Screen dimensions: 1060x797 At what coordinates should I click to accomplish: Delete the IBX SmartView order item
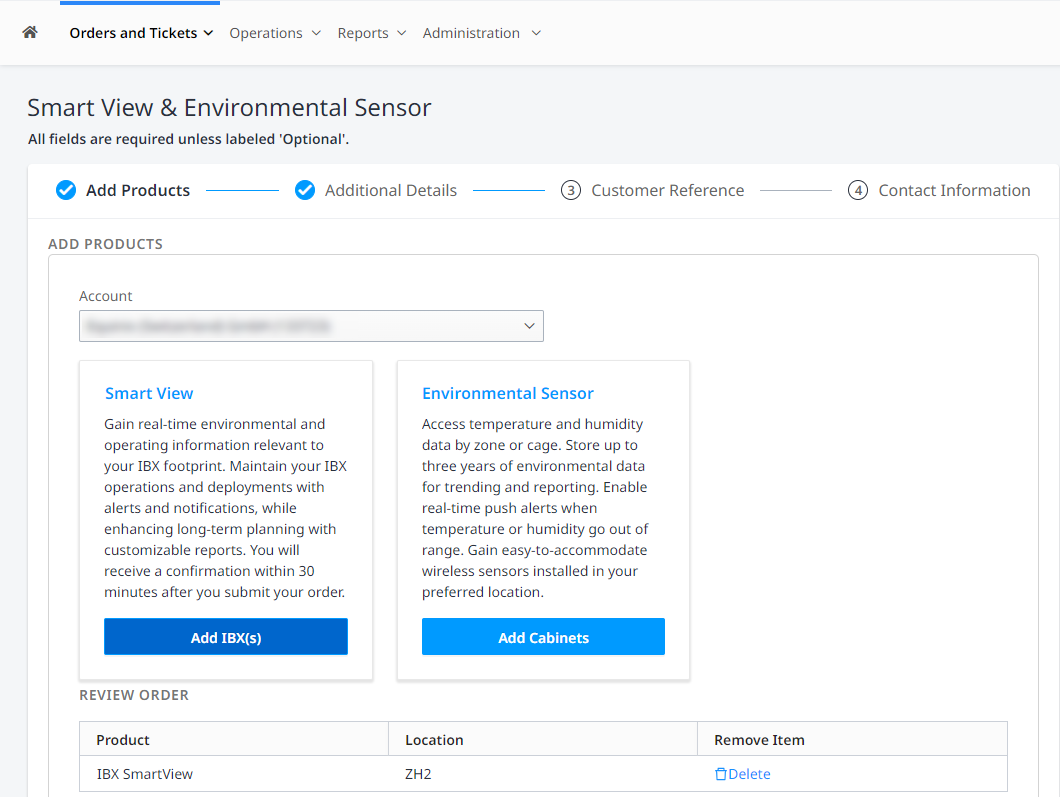click(x=742, y=774)
